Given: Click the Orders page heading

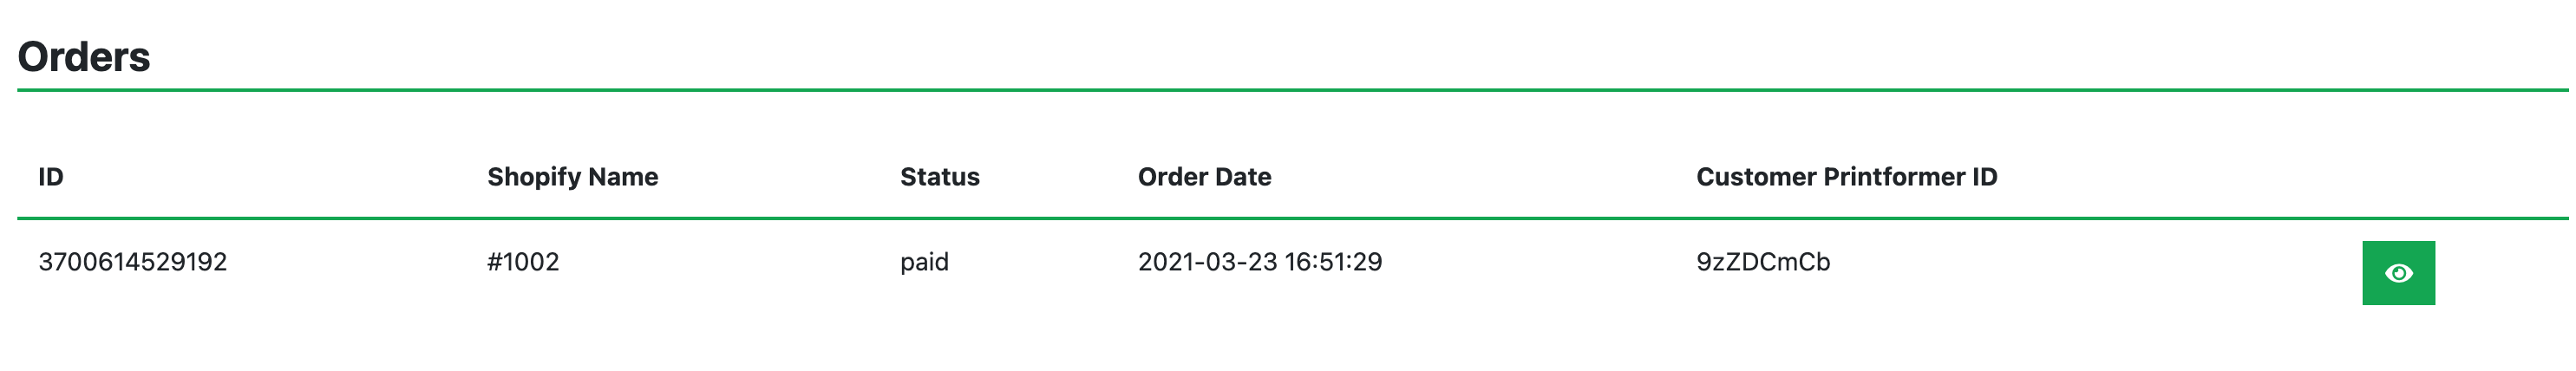Looking at the screenshot, I should [84, 57].
